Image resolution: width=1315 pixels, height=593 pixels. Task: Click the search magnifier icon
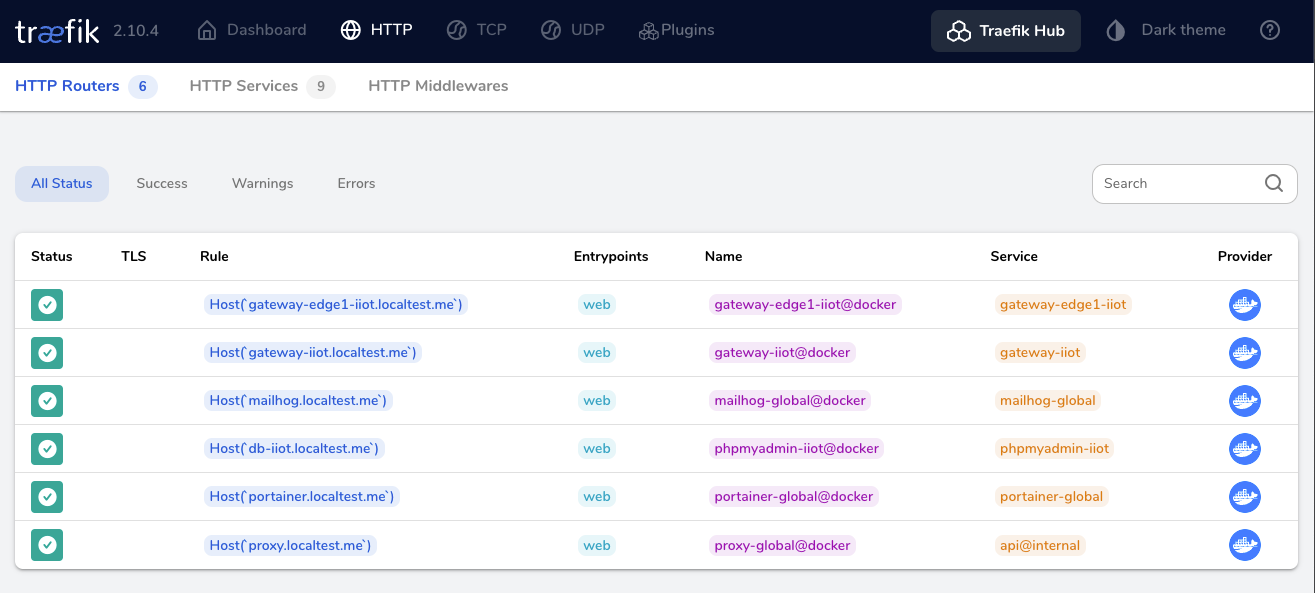tap(1274, 183)
